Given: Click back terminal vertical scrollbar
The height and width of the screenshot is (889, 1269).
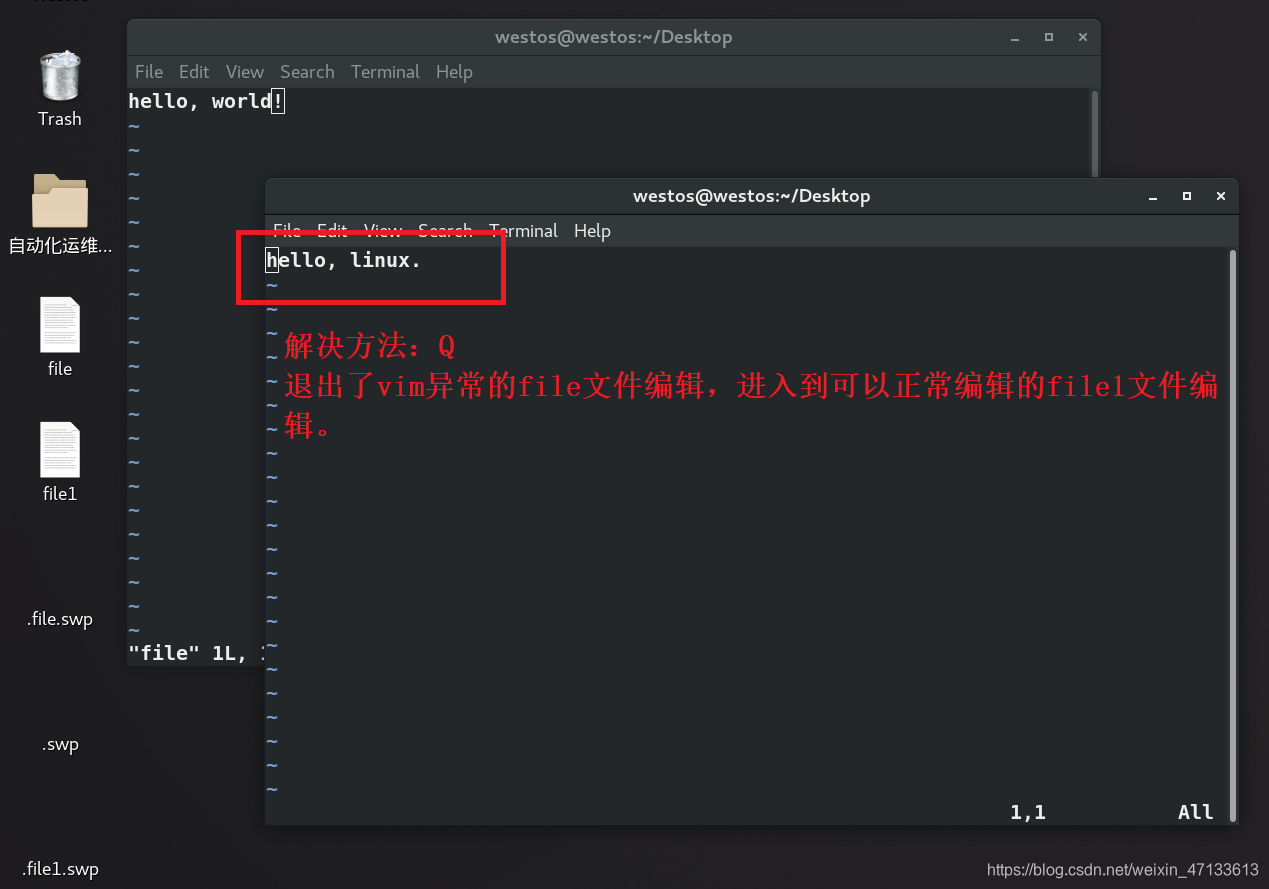Looking at the screenshot, I should point(1095,133).
